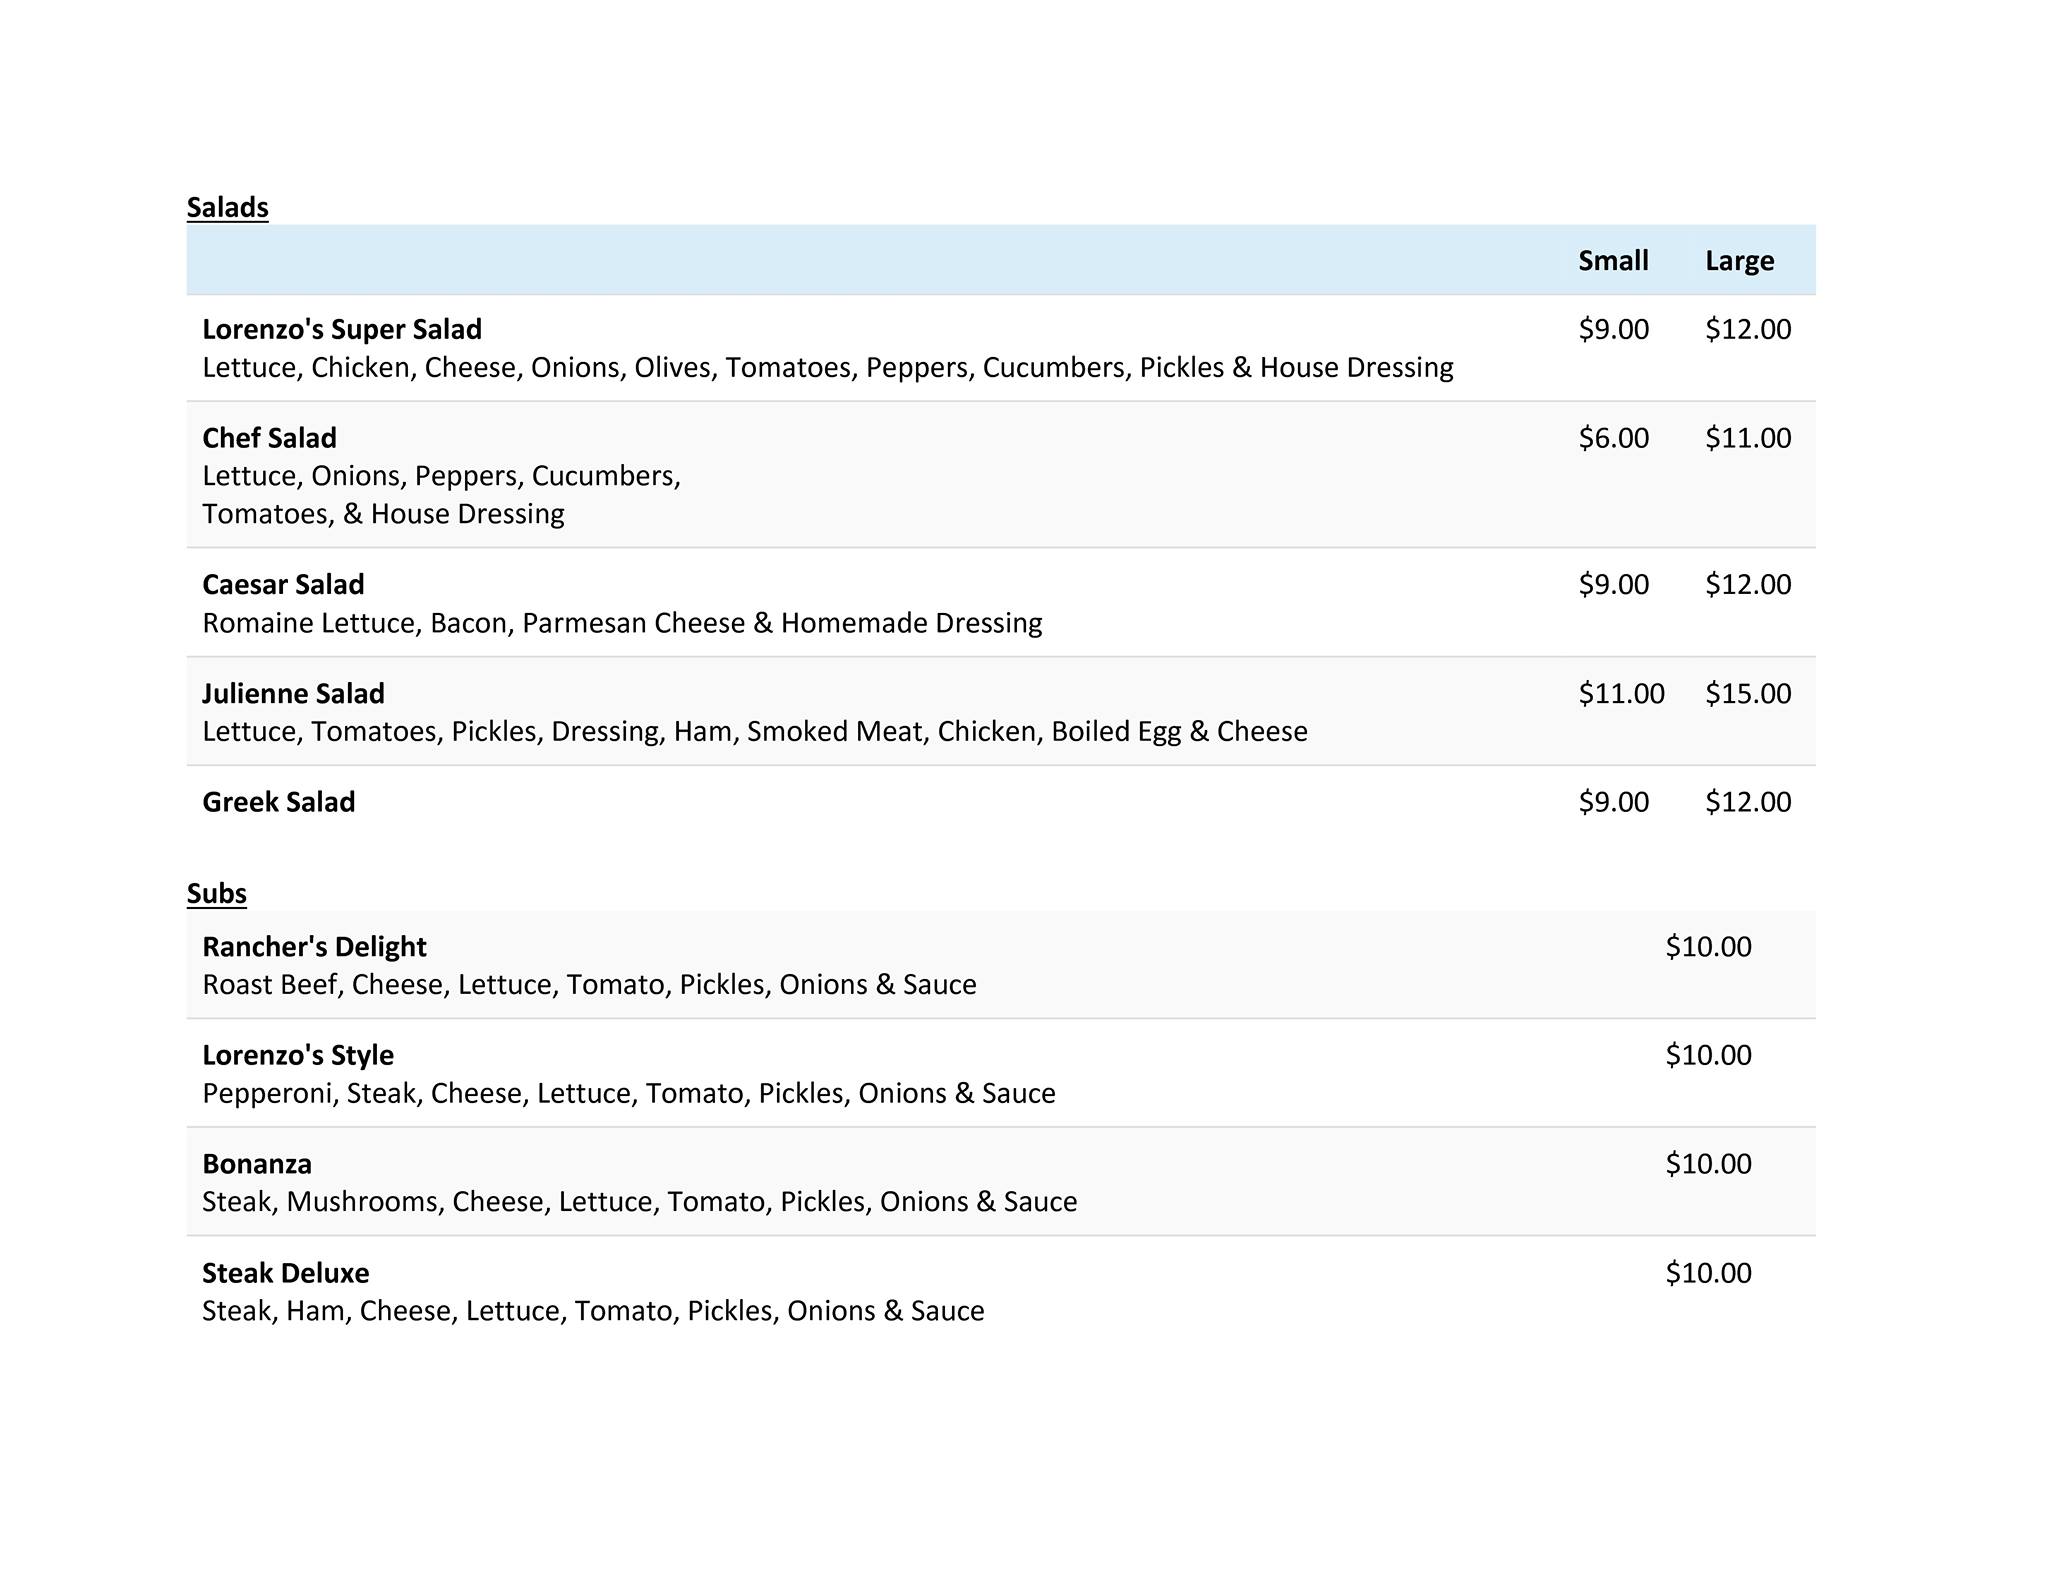Click the Lorenzo's Super Salad title

tap(342, 329)
